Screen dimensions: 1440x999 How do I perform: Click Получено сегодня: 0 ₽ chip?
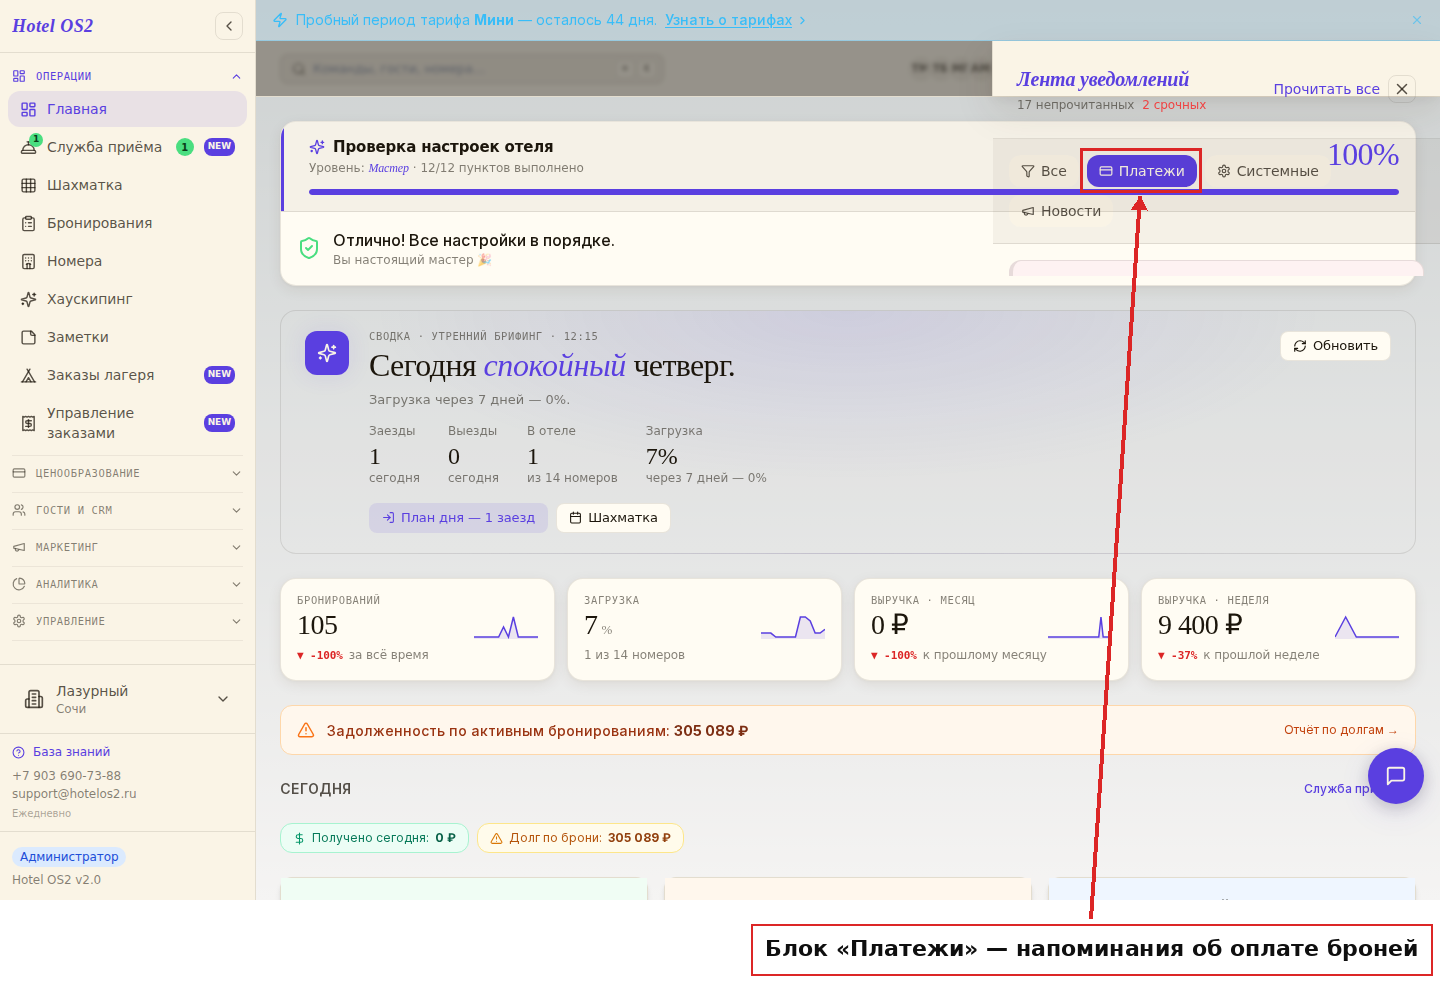(374, 838)
